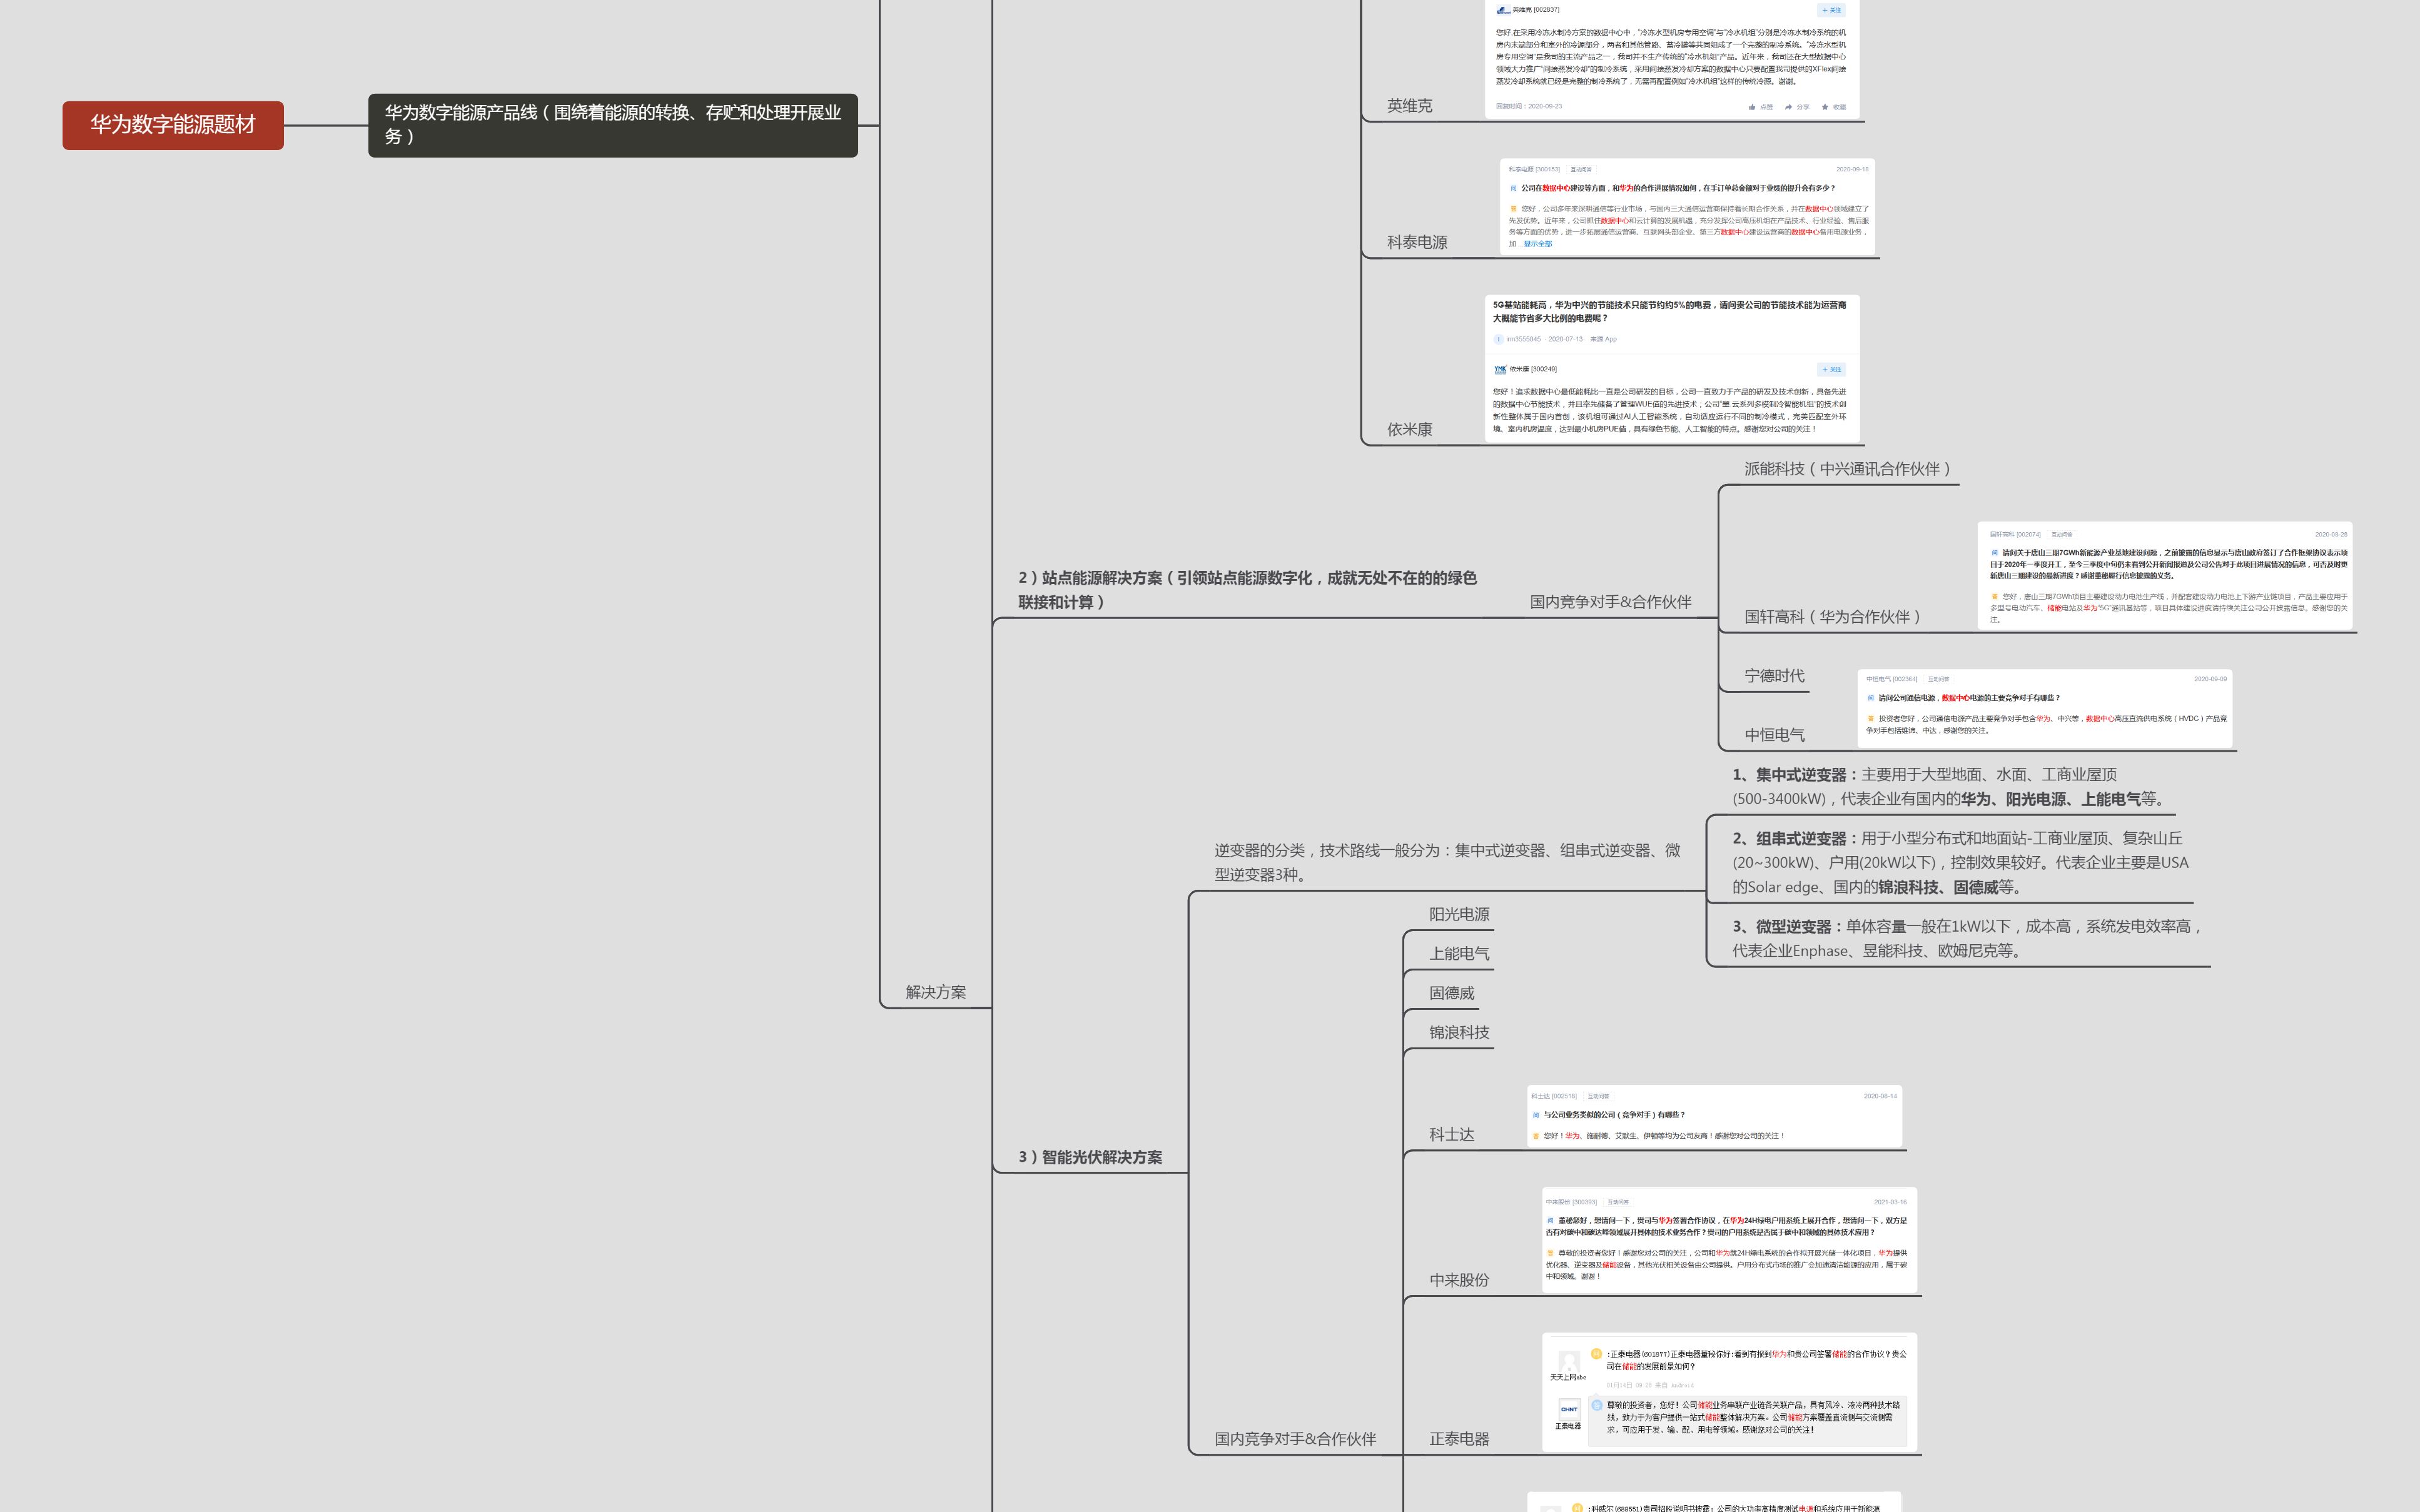Click the 互动问答 tag in 中来股份 card

(x=1618, y=1202)
